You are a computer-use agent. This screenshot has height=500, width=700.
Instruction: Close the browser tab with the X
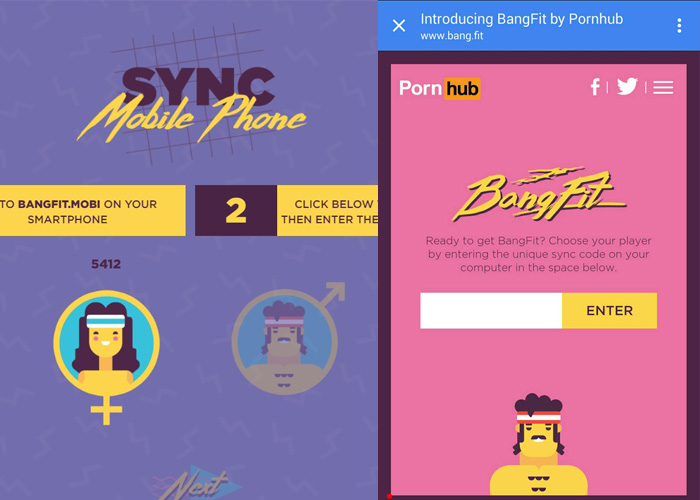click(x=399, y=26)
